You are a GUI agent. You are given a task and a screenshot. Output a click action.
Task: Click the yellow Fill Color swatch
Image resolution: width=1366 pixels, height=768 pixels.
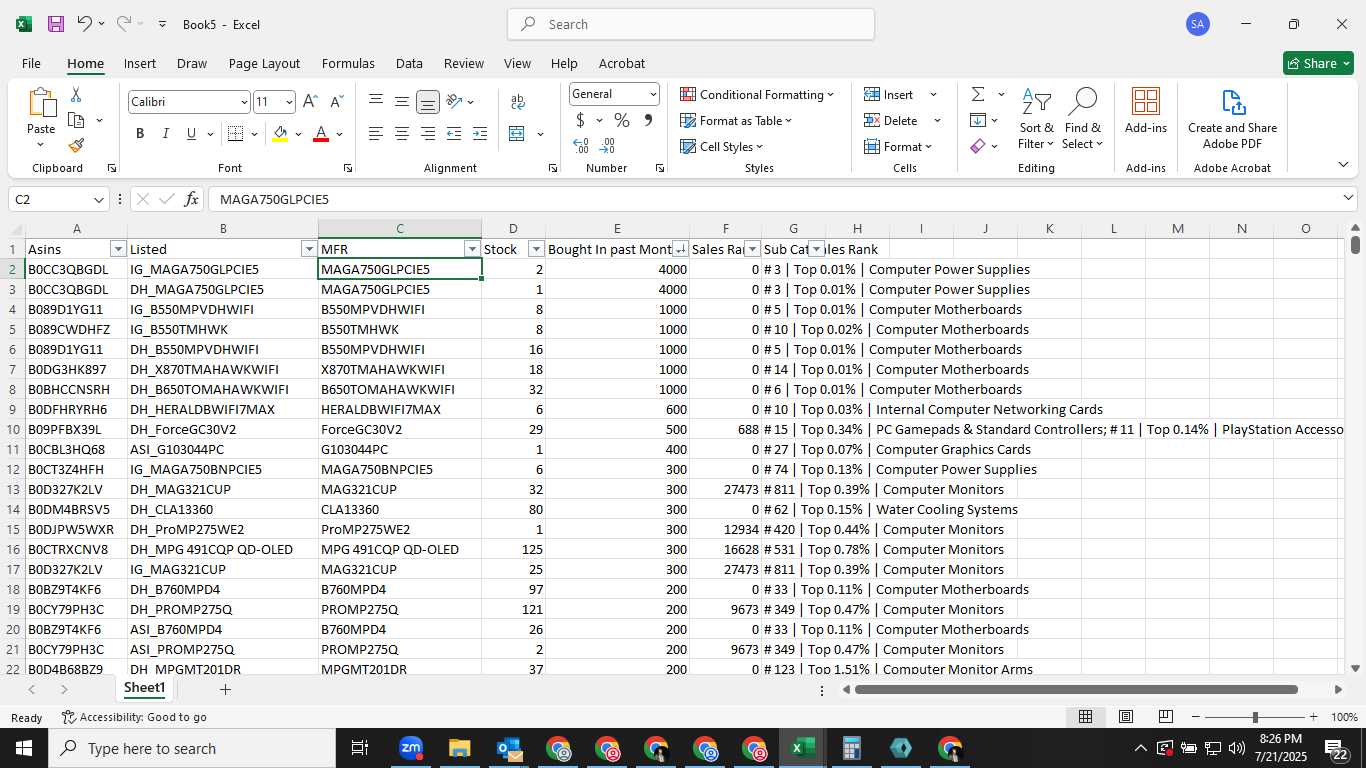pyautogui.click(x=280, y=134)
